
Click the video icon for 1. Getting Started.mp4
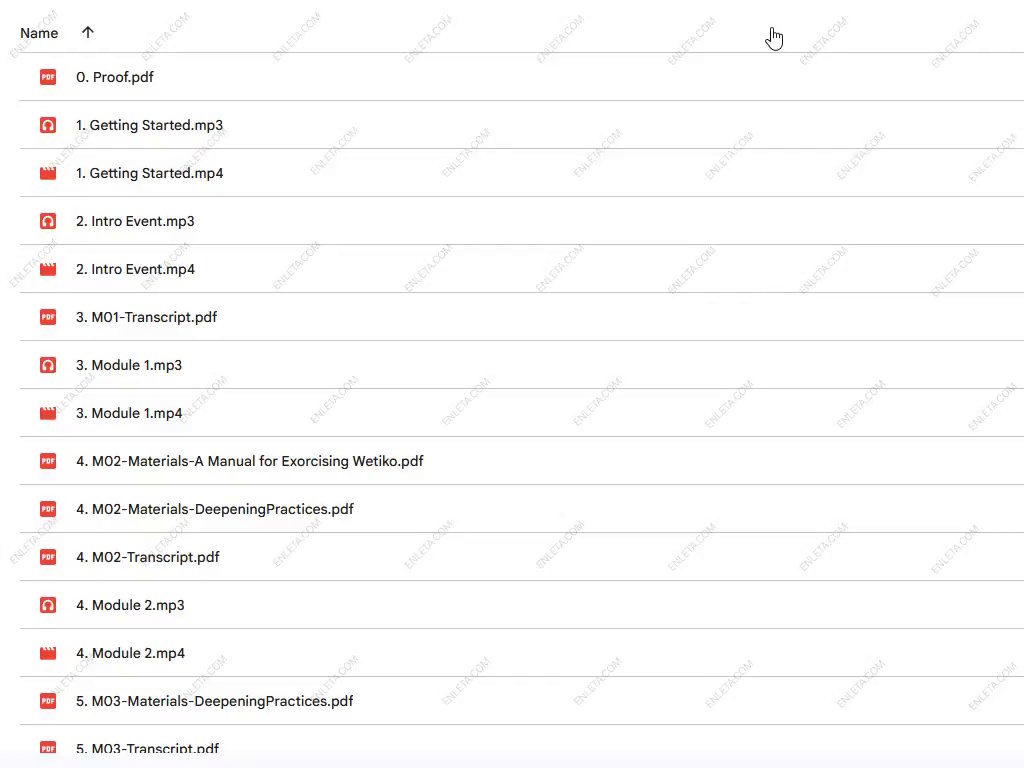pos(47,173)
